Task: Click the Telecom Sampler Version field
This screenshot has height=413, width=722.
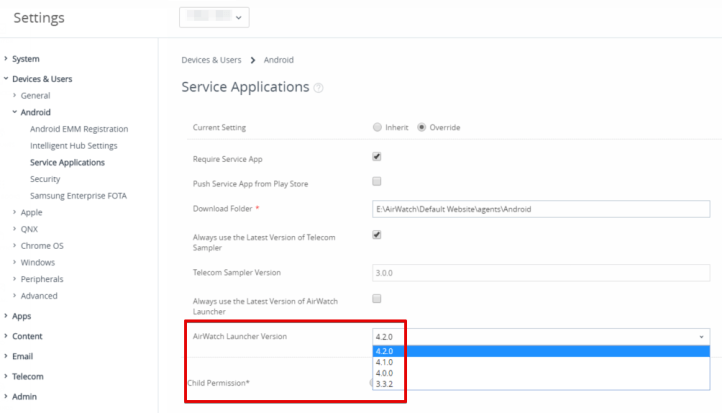Action: (x=540, y=272)
